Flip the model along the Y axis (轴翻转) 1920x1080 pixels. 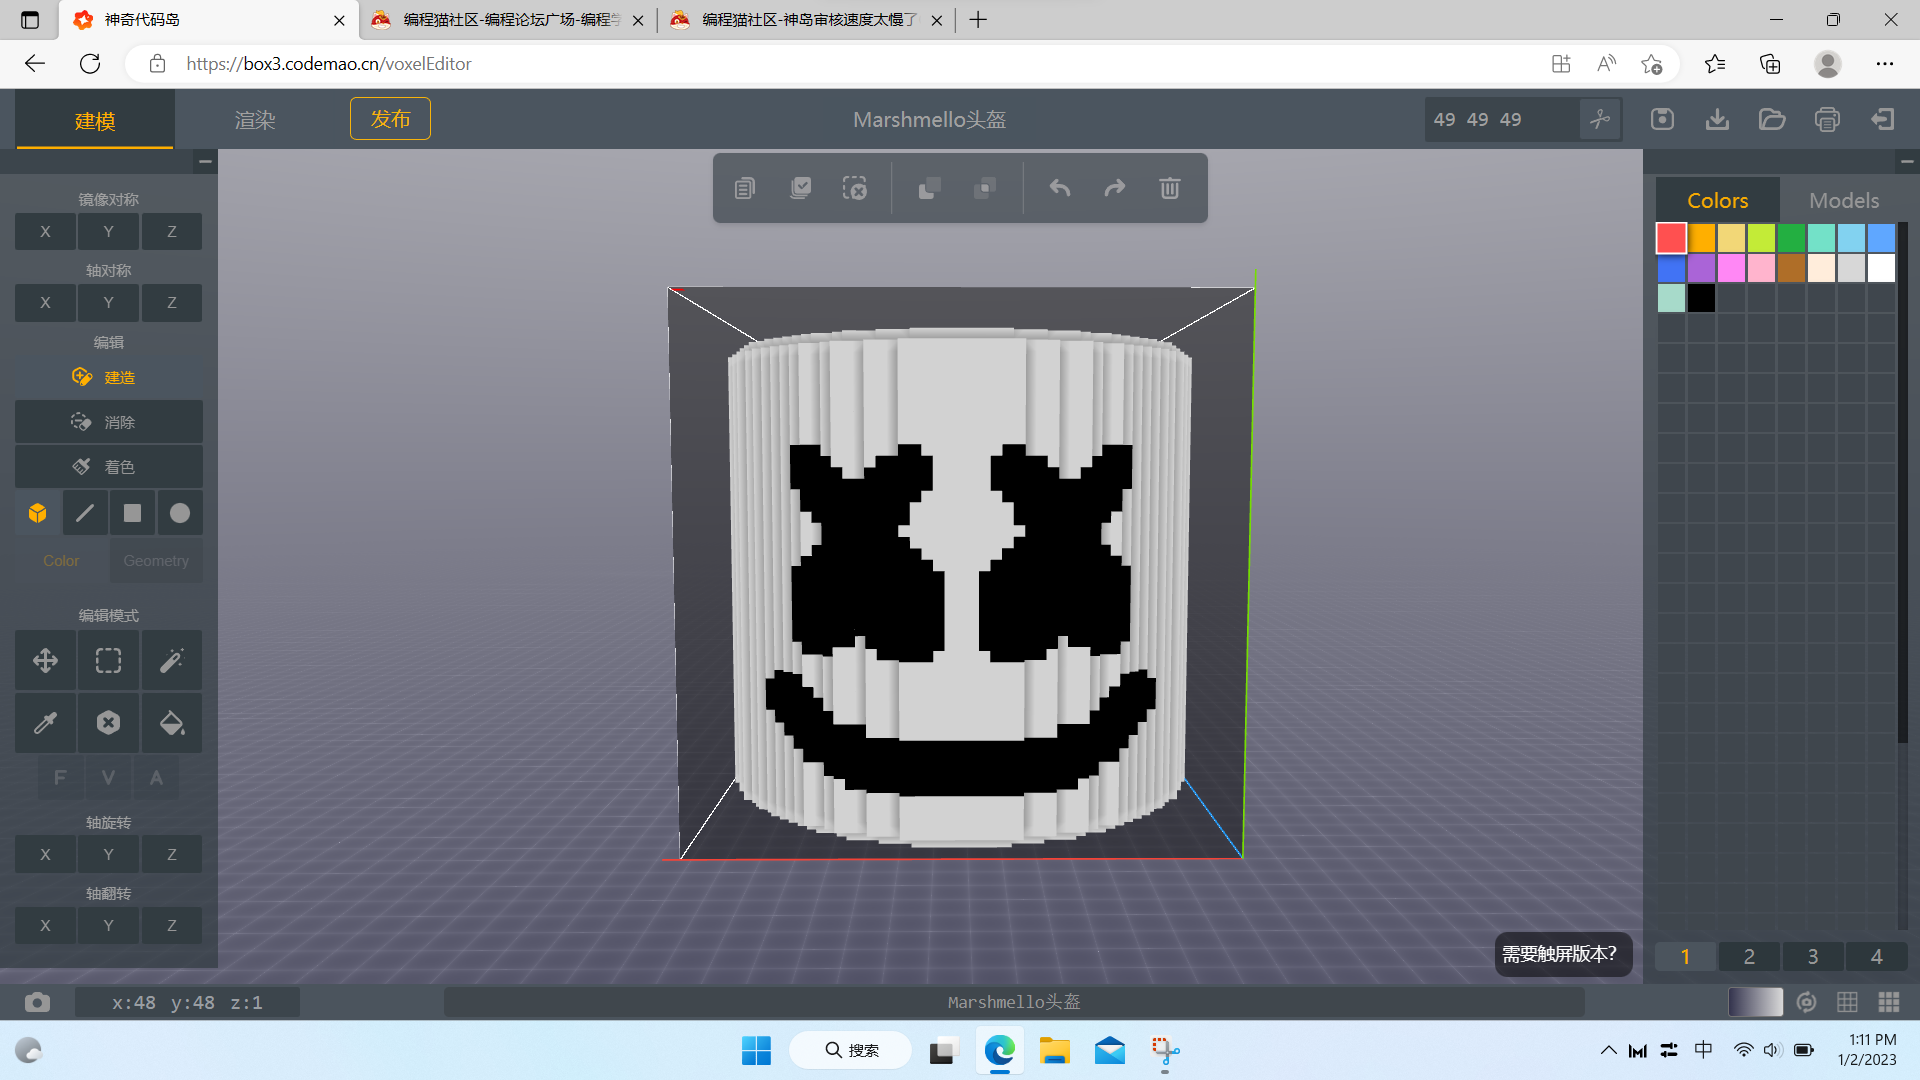[x=108, y=926]
